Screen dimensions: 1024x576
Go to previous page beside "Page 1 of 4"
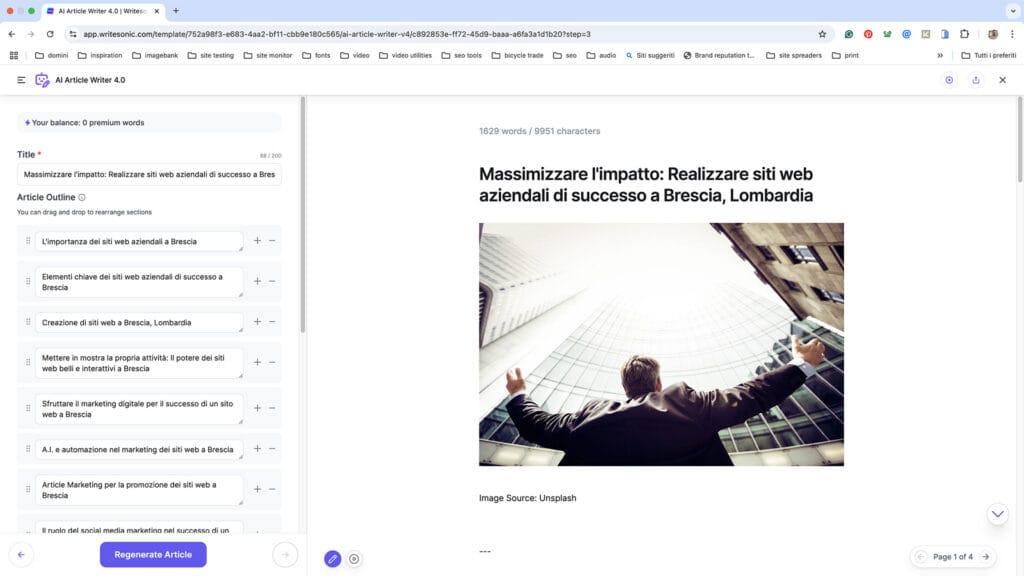coord(921,557)
